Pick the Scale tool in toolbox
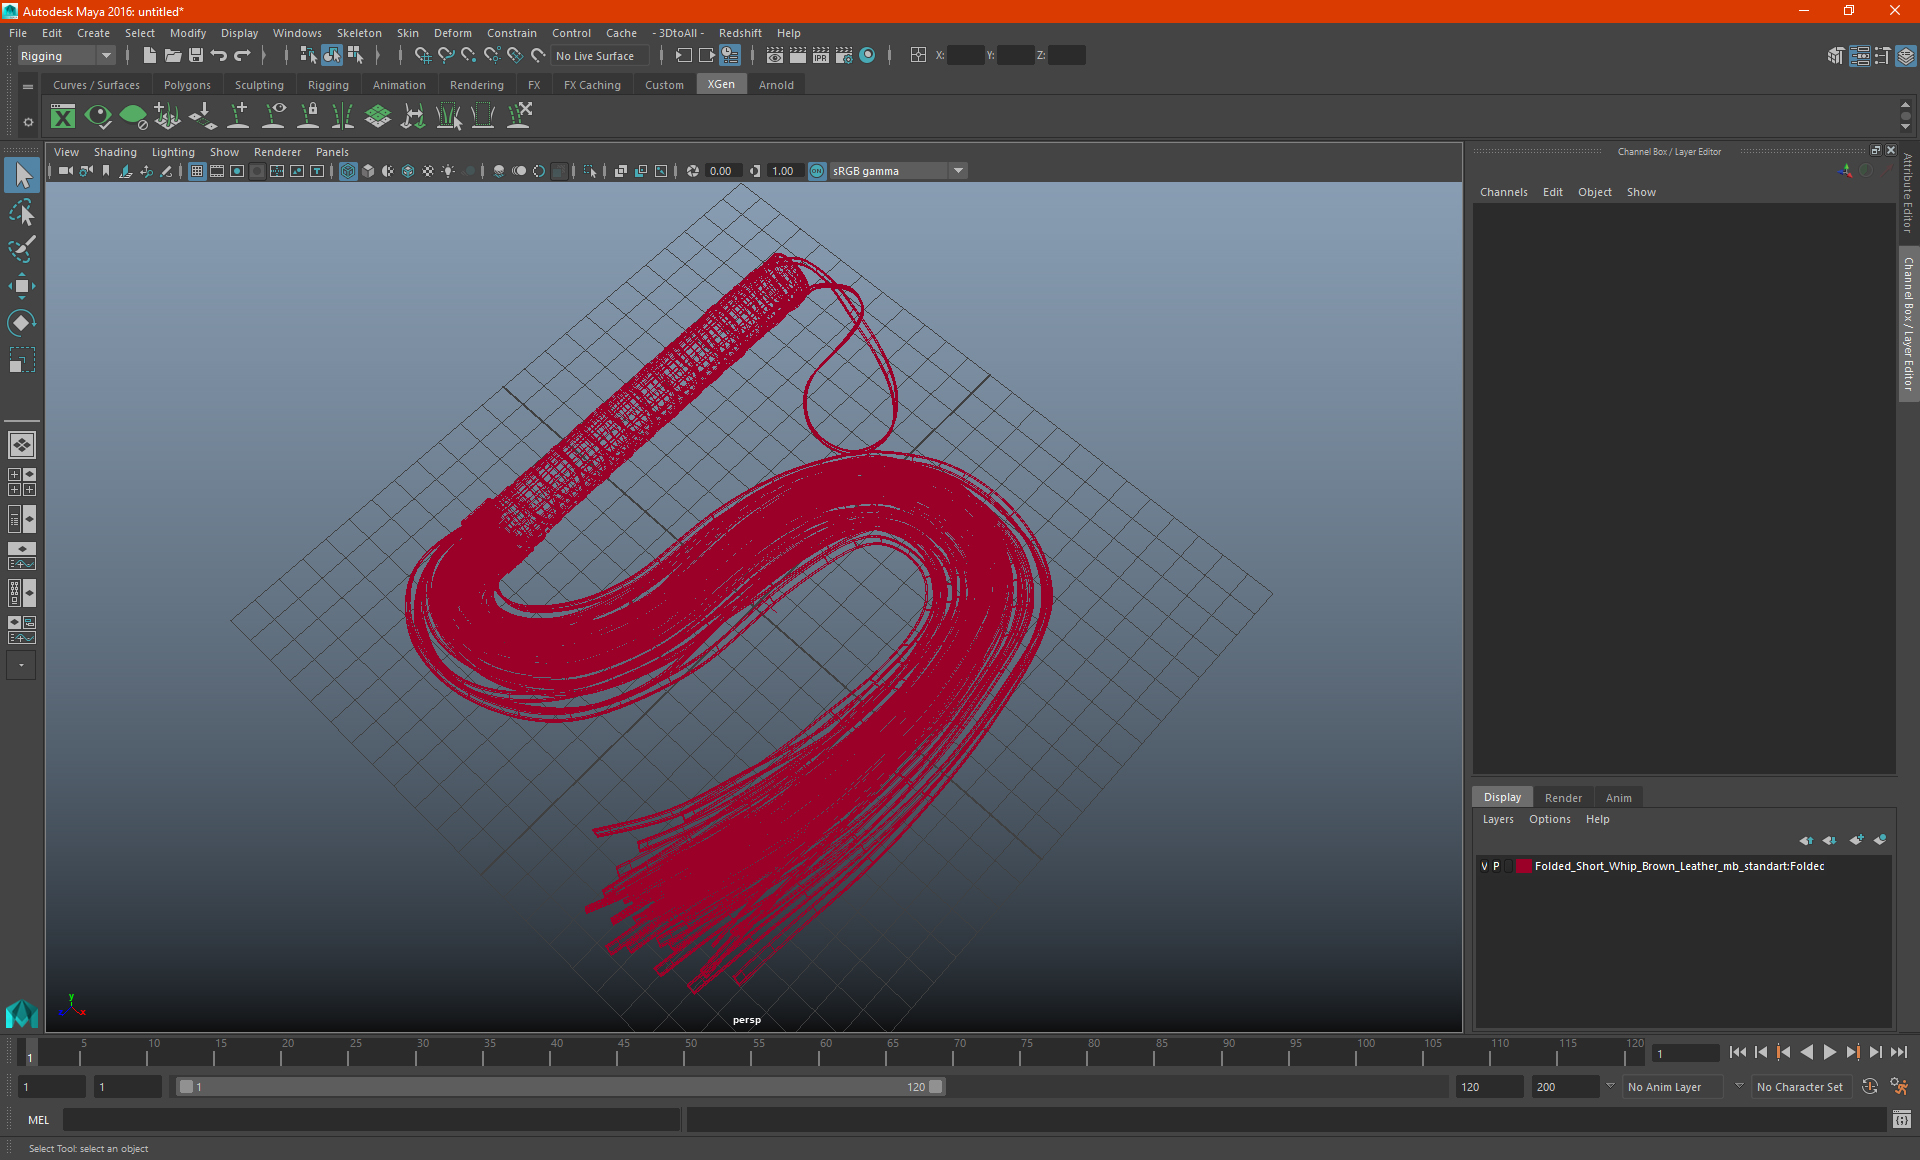 coord(22,359)
